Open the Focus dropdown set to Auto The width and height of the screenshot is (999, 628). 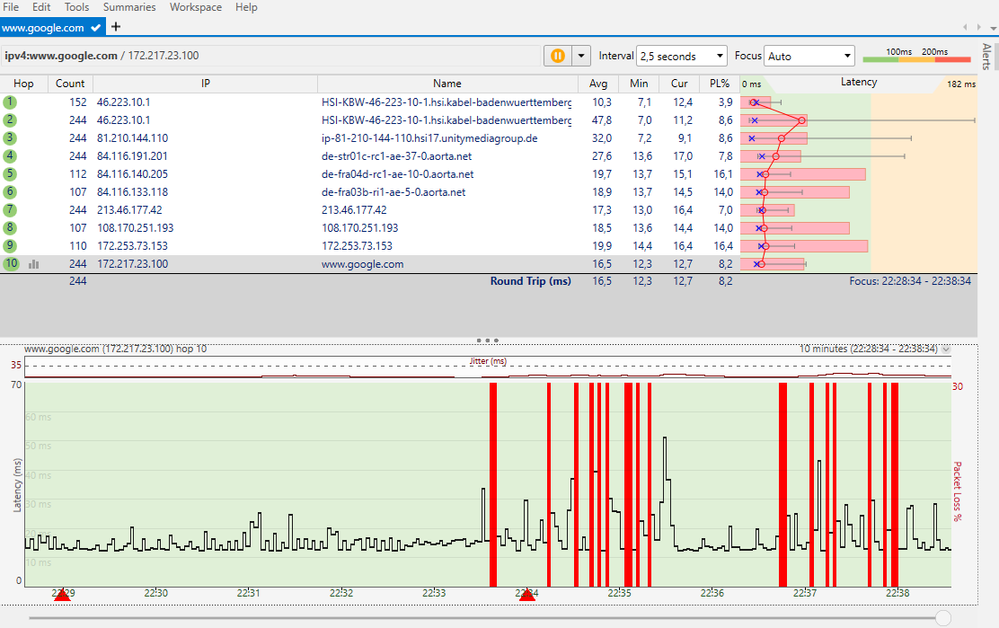pyautogui.click(x=809, y=56)
